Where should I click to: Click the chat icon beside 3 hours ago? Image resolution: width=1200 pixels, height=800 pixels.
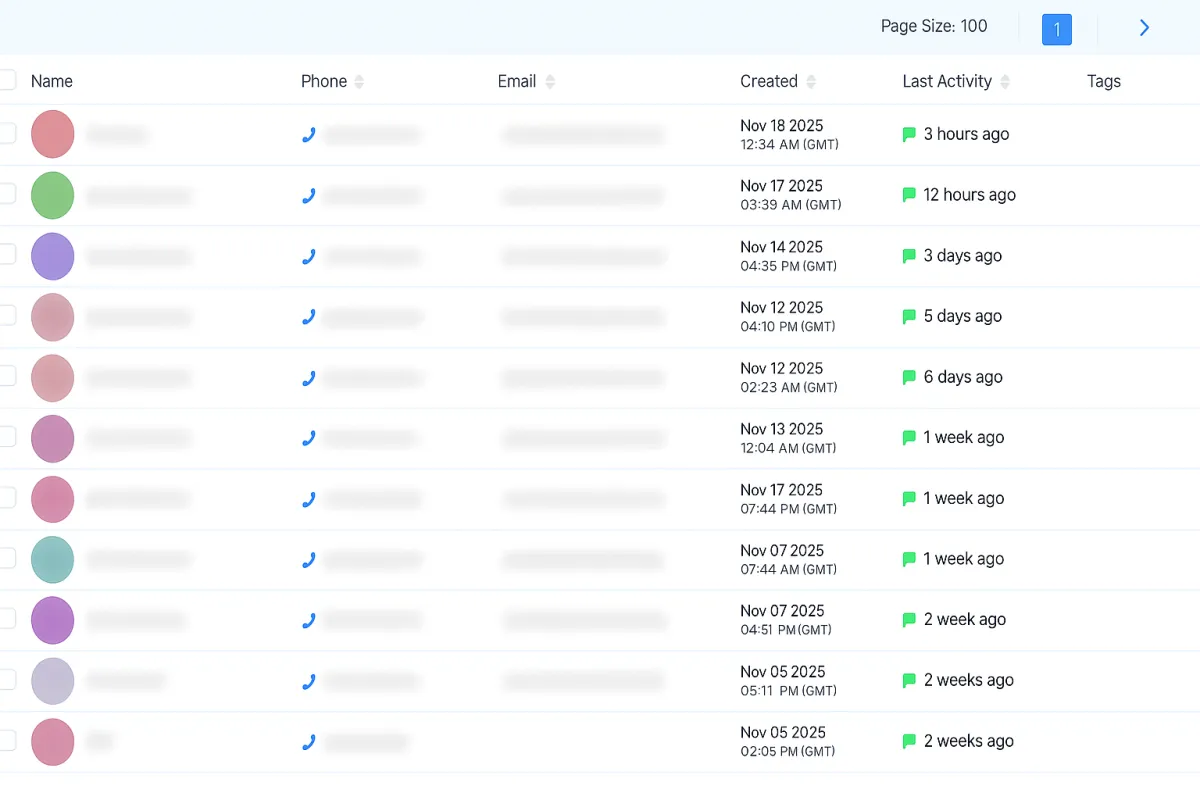[x=909, y=134]
